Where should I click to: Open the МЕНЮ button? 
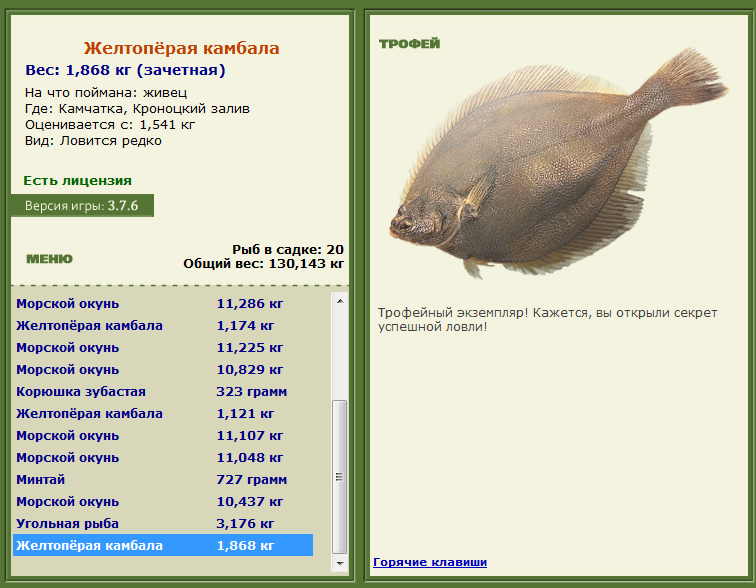click(x=49, y=259)
